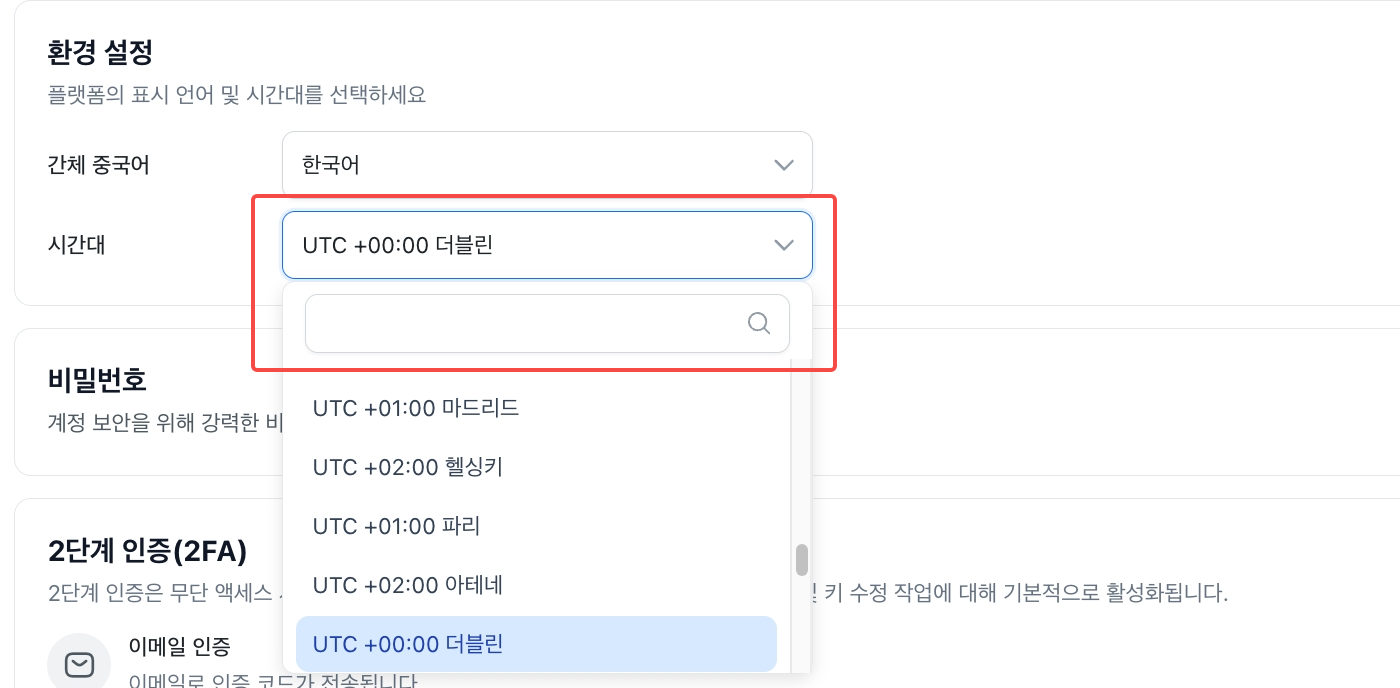
Task: Click the 시간대 field label
Action: pyautogui.click(x=76, y=245)
